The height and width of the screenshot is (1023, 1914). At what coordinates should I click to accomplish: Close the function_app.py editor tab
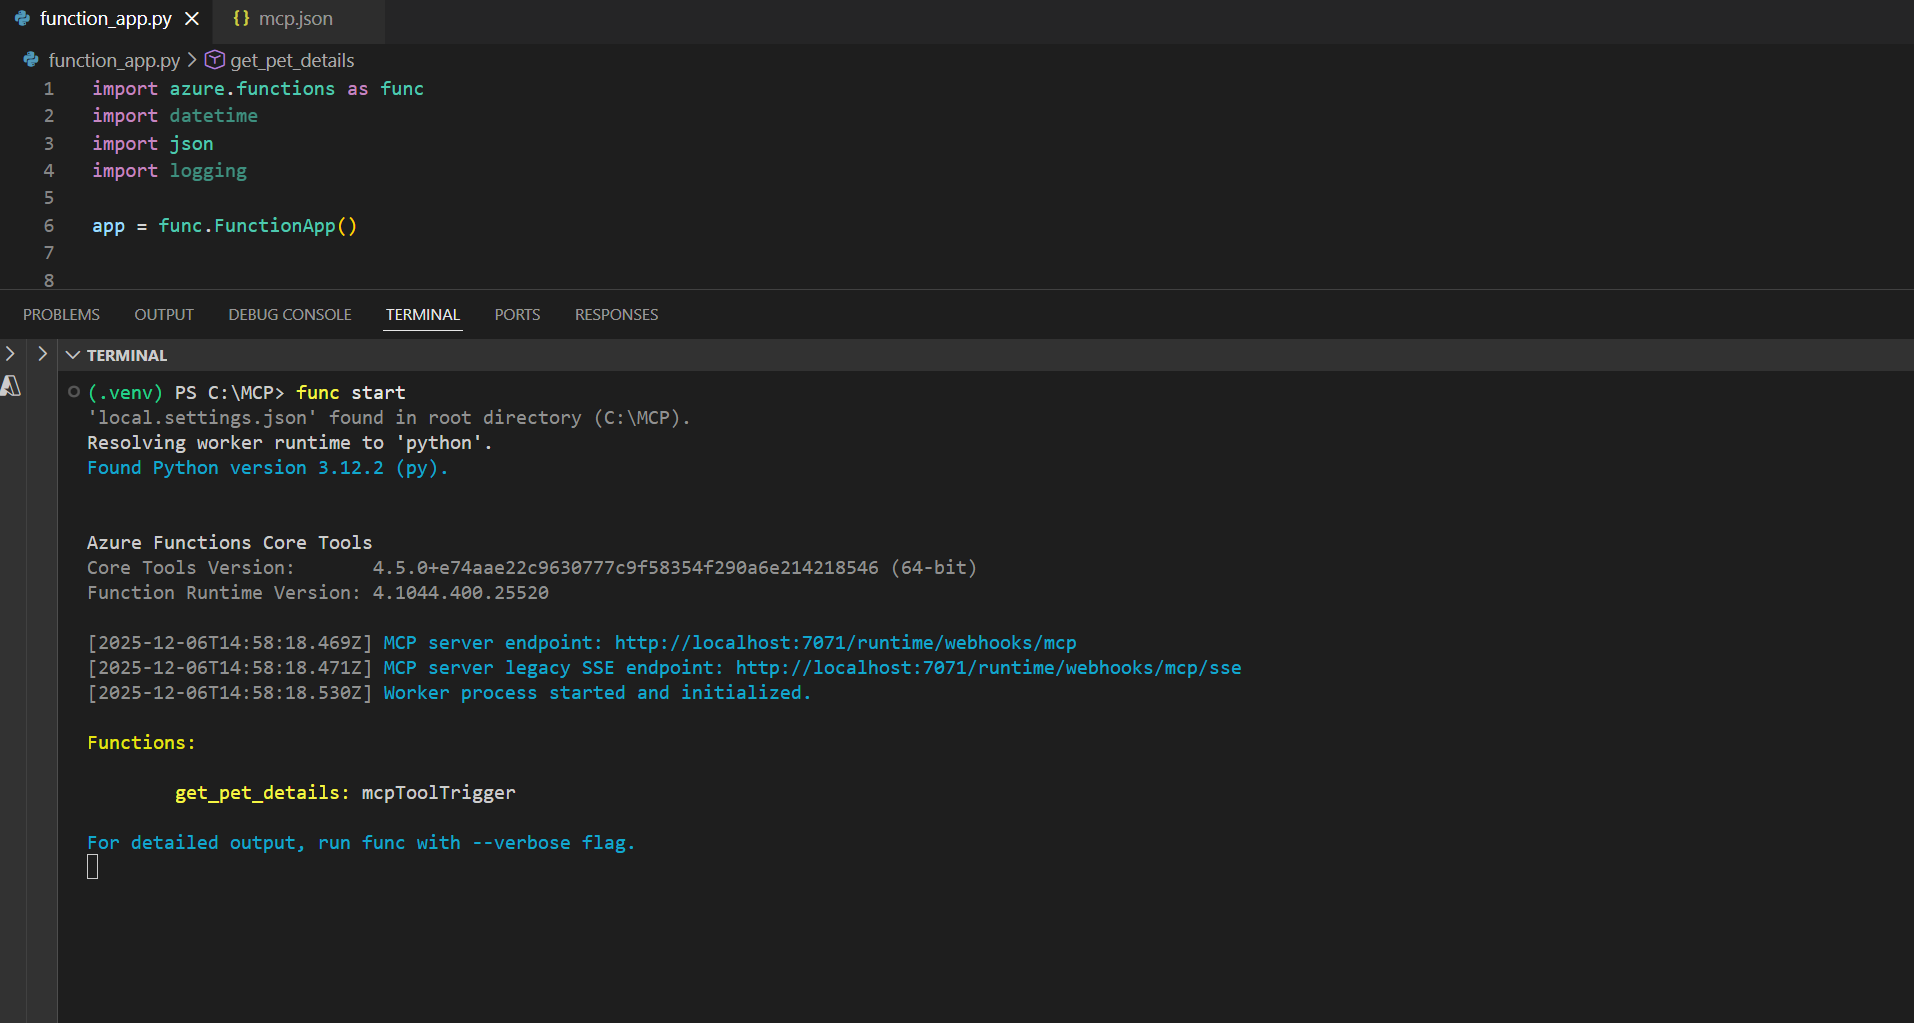(x=192, y=19)
